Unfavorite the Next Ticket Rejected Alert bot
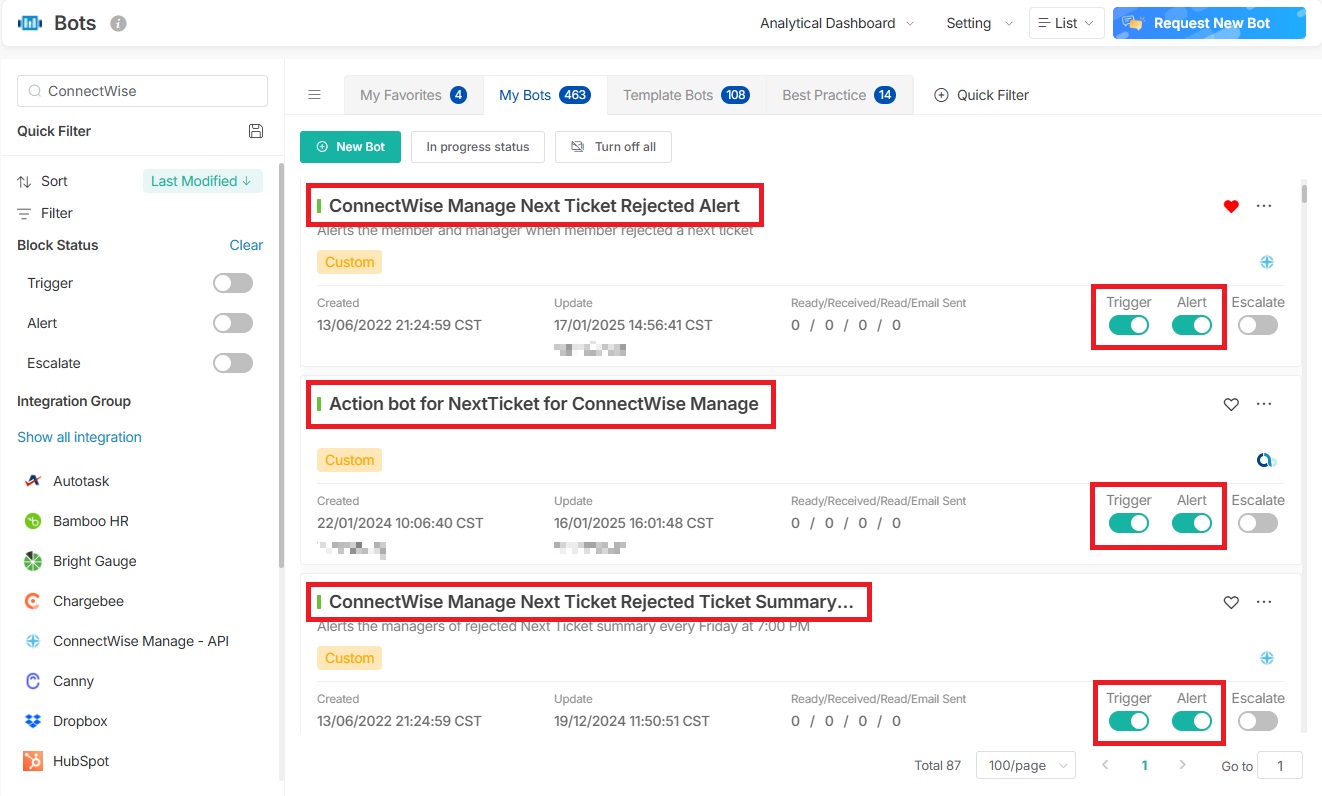The width and height of the screenshot is (1322, 796). pos(1231,206)
